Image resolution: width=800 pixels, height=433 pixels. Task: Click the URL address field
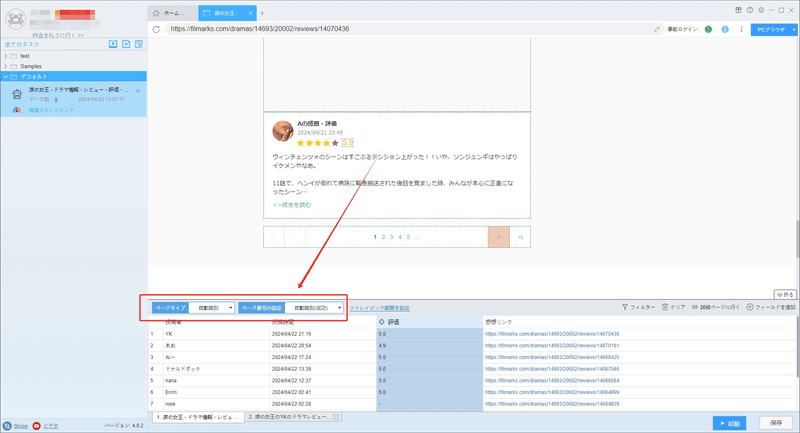point(408,29)
